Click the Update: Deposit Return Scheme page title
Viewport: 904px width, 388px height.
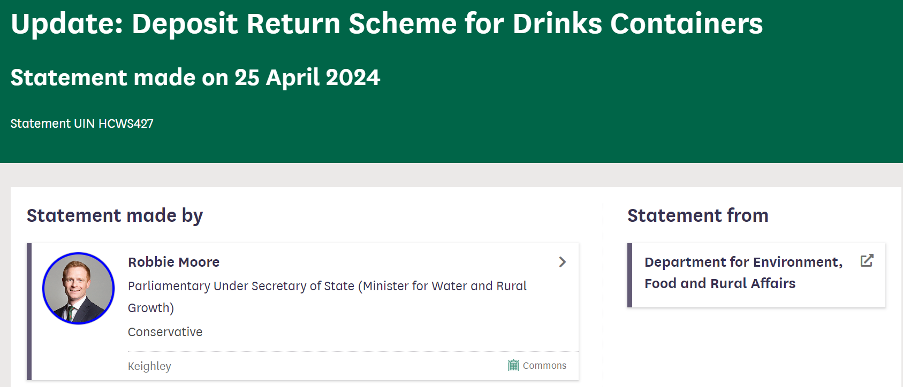tap(386, 24)
